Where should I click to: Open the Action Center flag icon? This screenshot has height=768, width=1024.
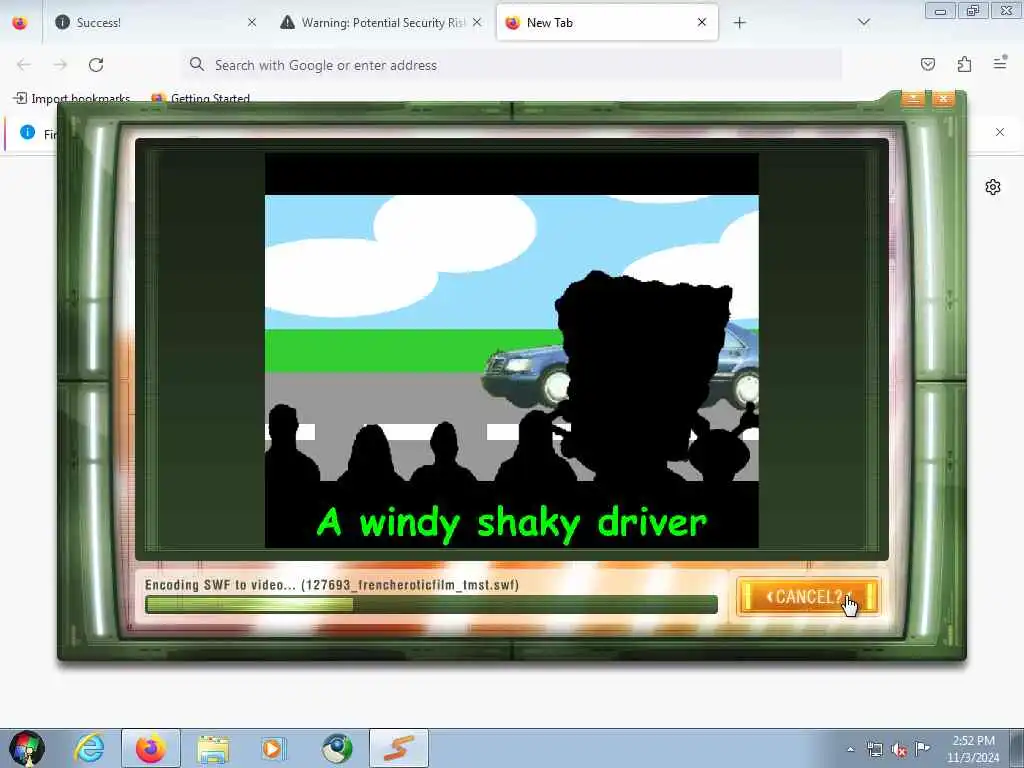click(922, 748)
